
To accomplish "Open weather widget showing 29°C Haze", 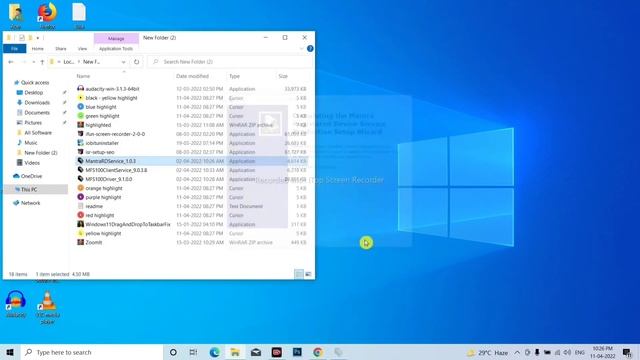I will pos(488,352).
